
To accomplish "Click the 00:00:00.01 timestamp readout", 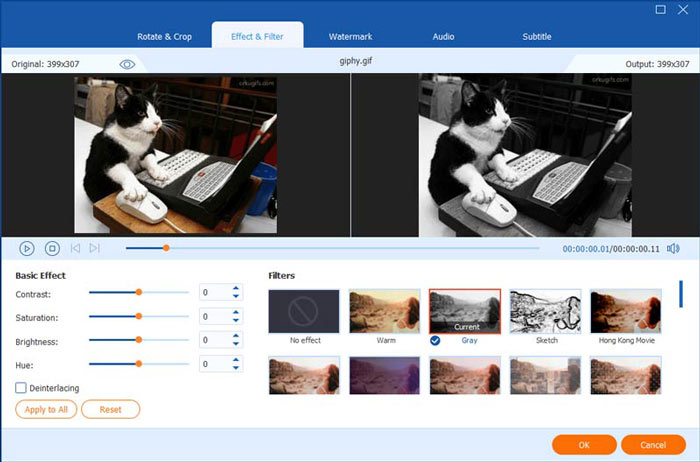I will coord(586,249).
